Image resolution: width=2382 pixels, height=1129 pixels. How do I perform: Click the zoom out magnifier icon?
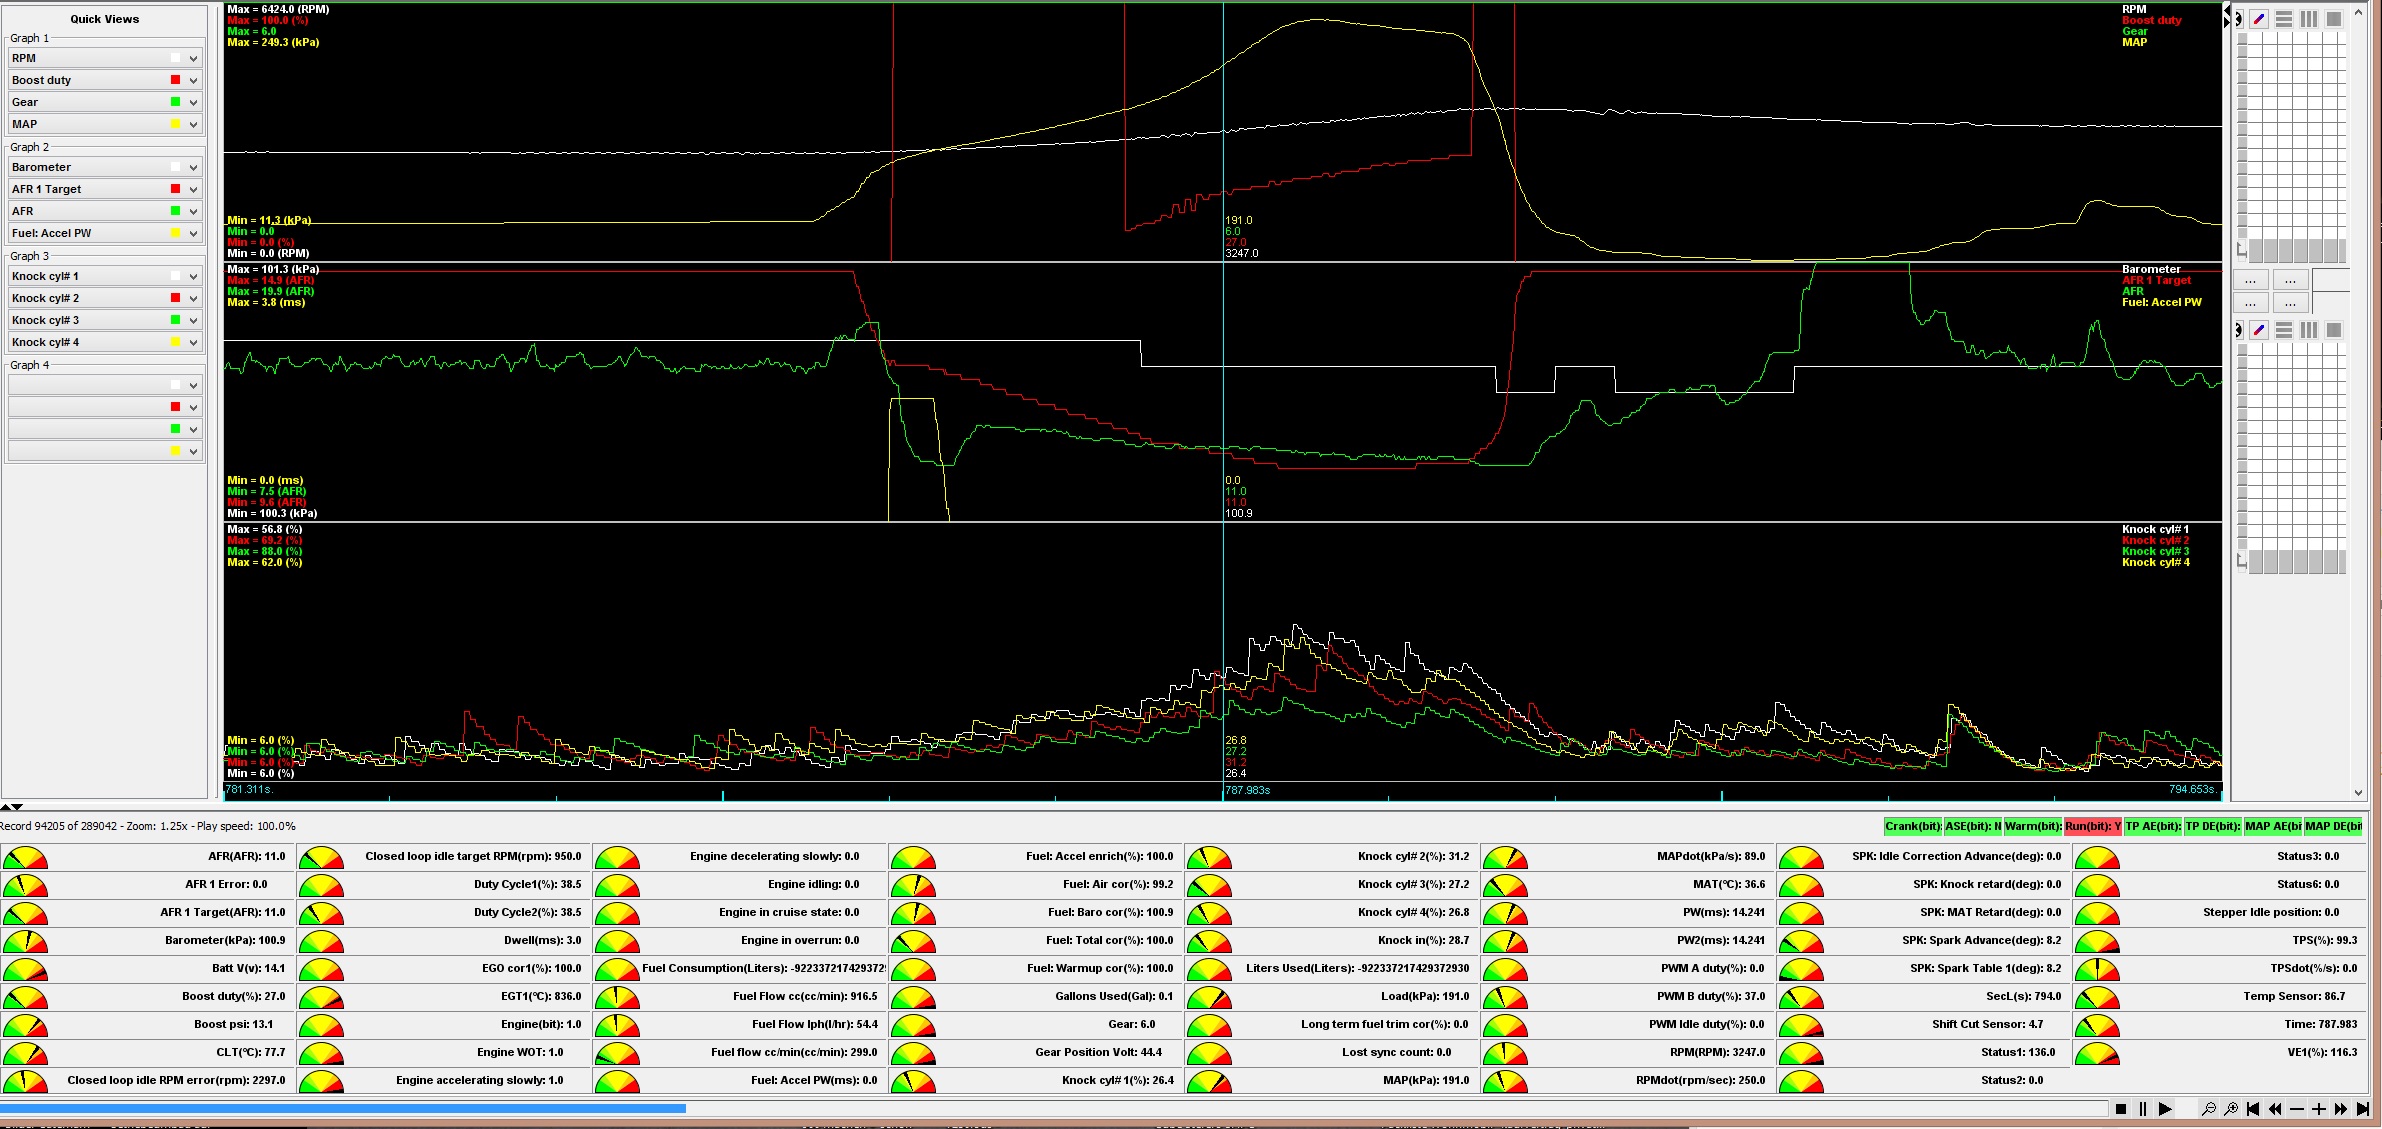pos(2209,1109)
